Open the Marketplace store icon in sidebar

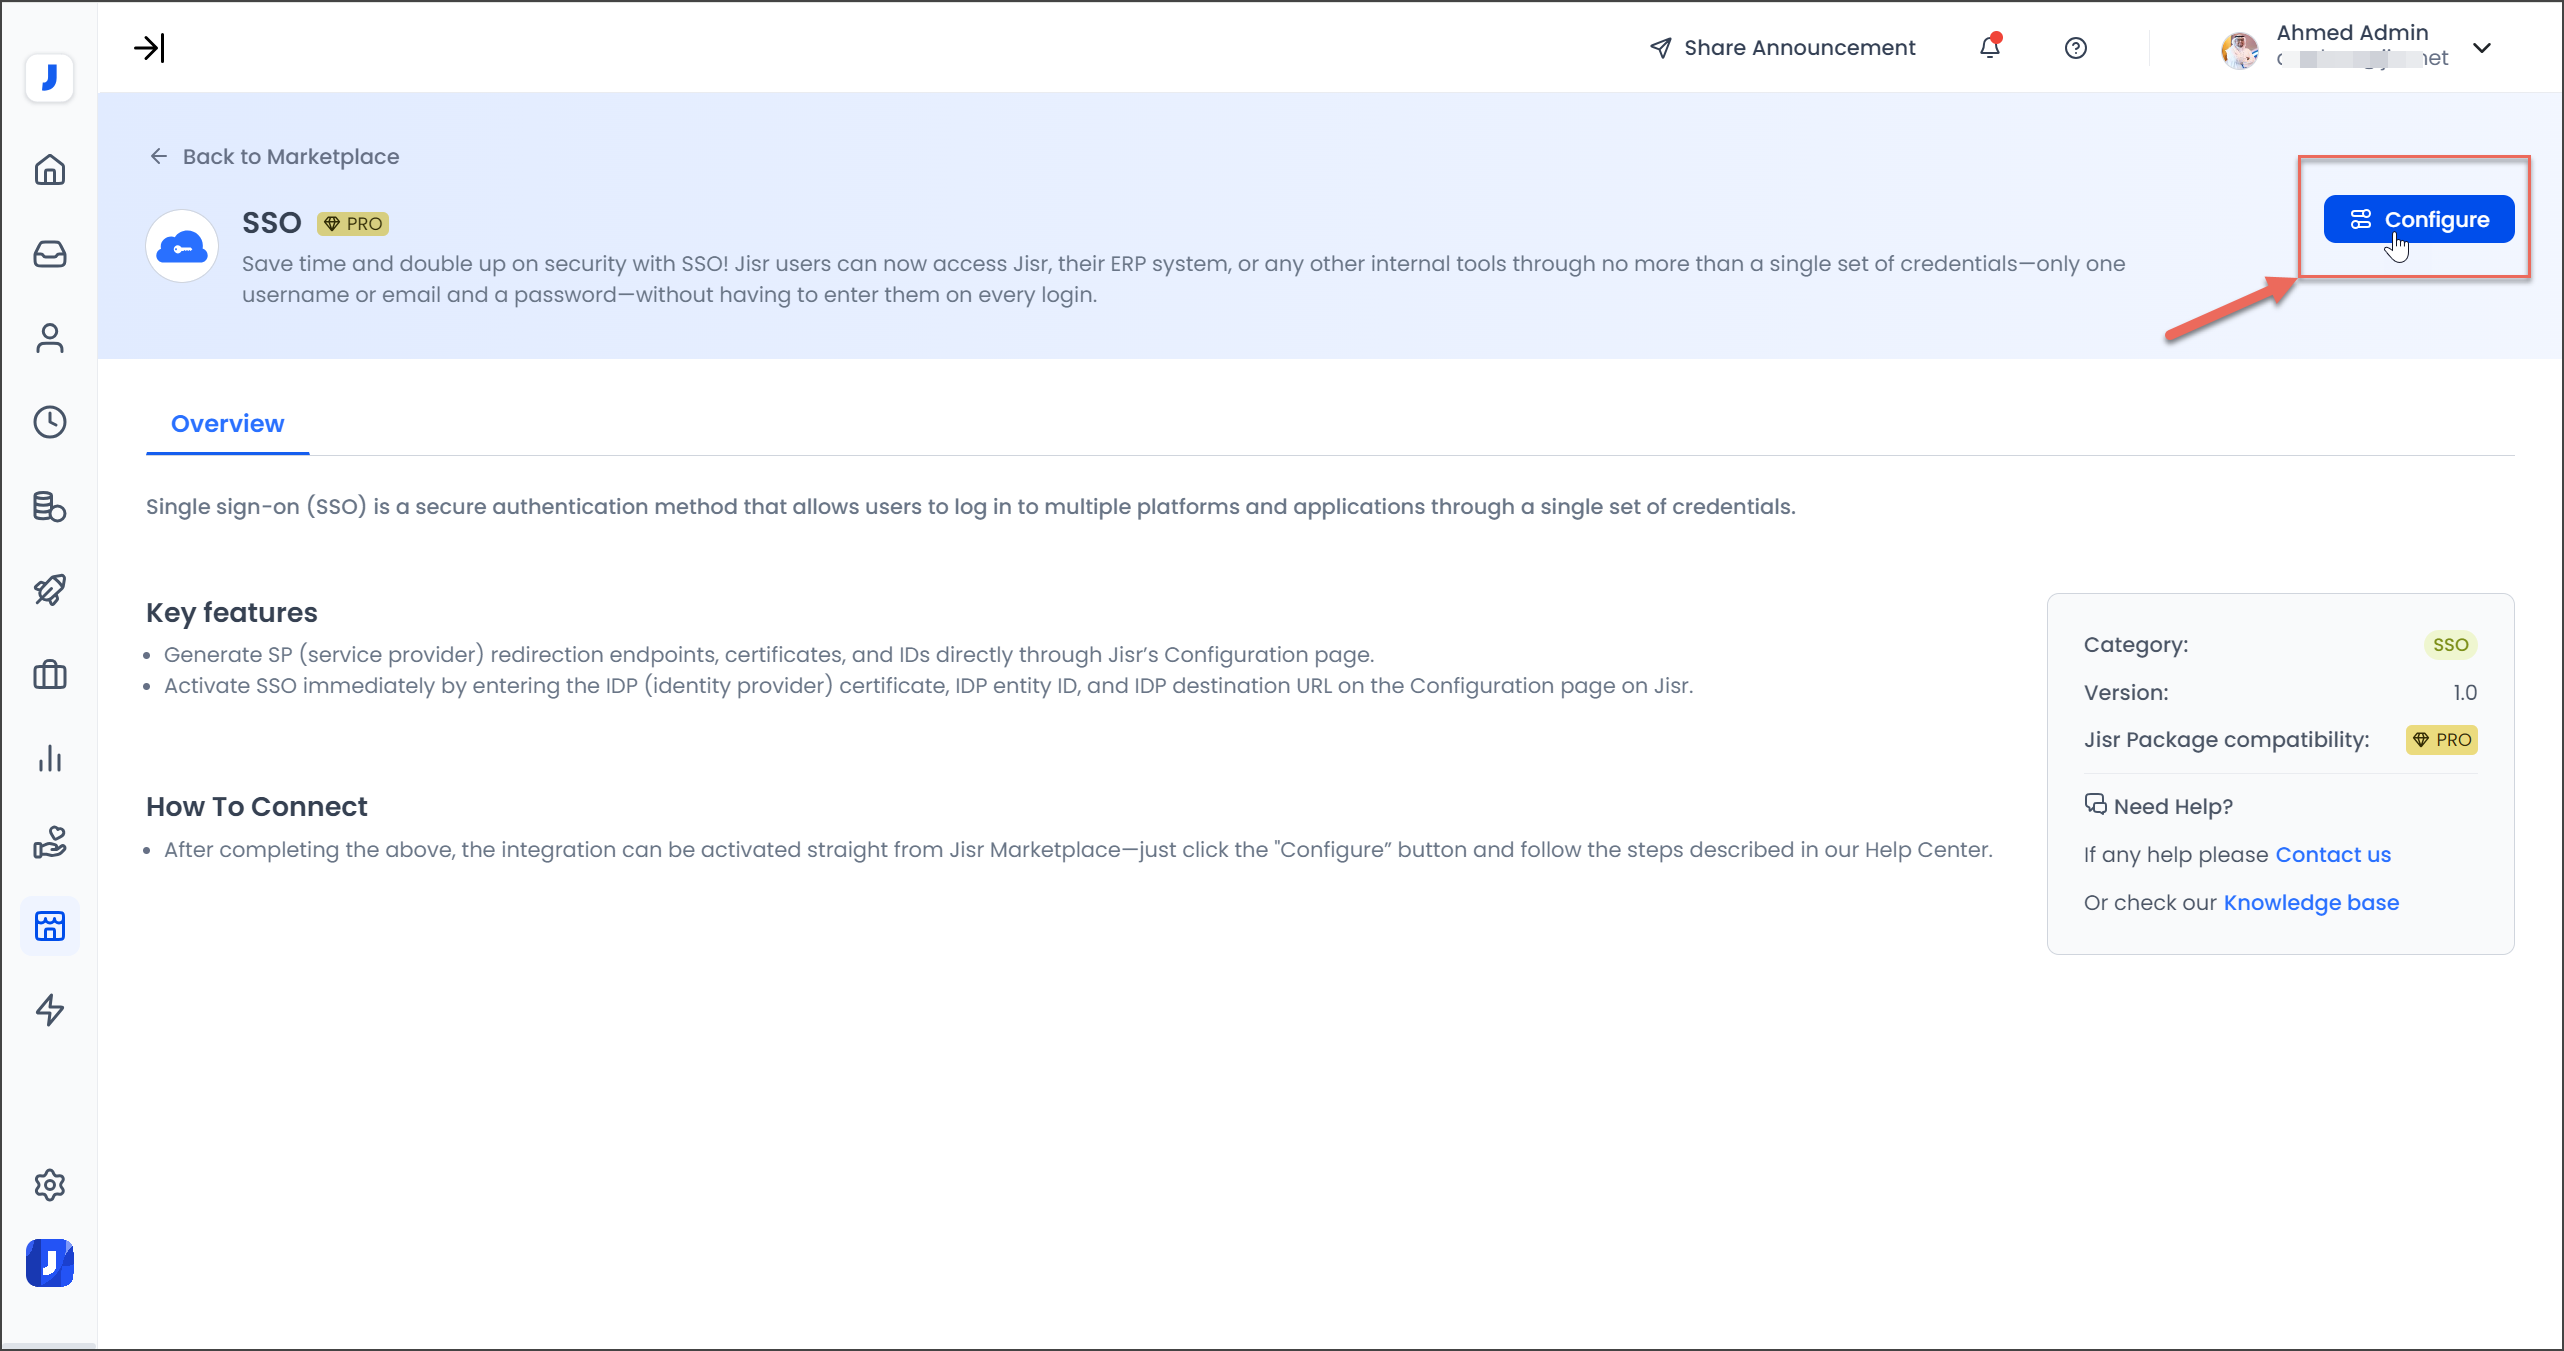click(x=49, y=926)
